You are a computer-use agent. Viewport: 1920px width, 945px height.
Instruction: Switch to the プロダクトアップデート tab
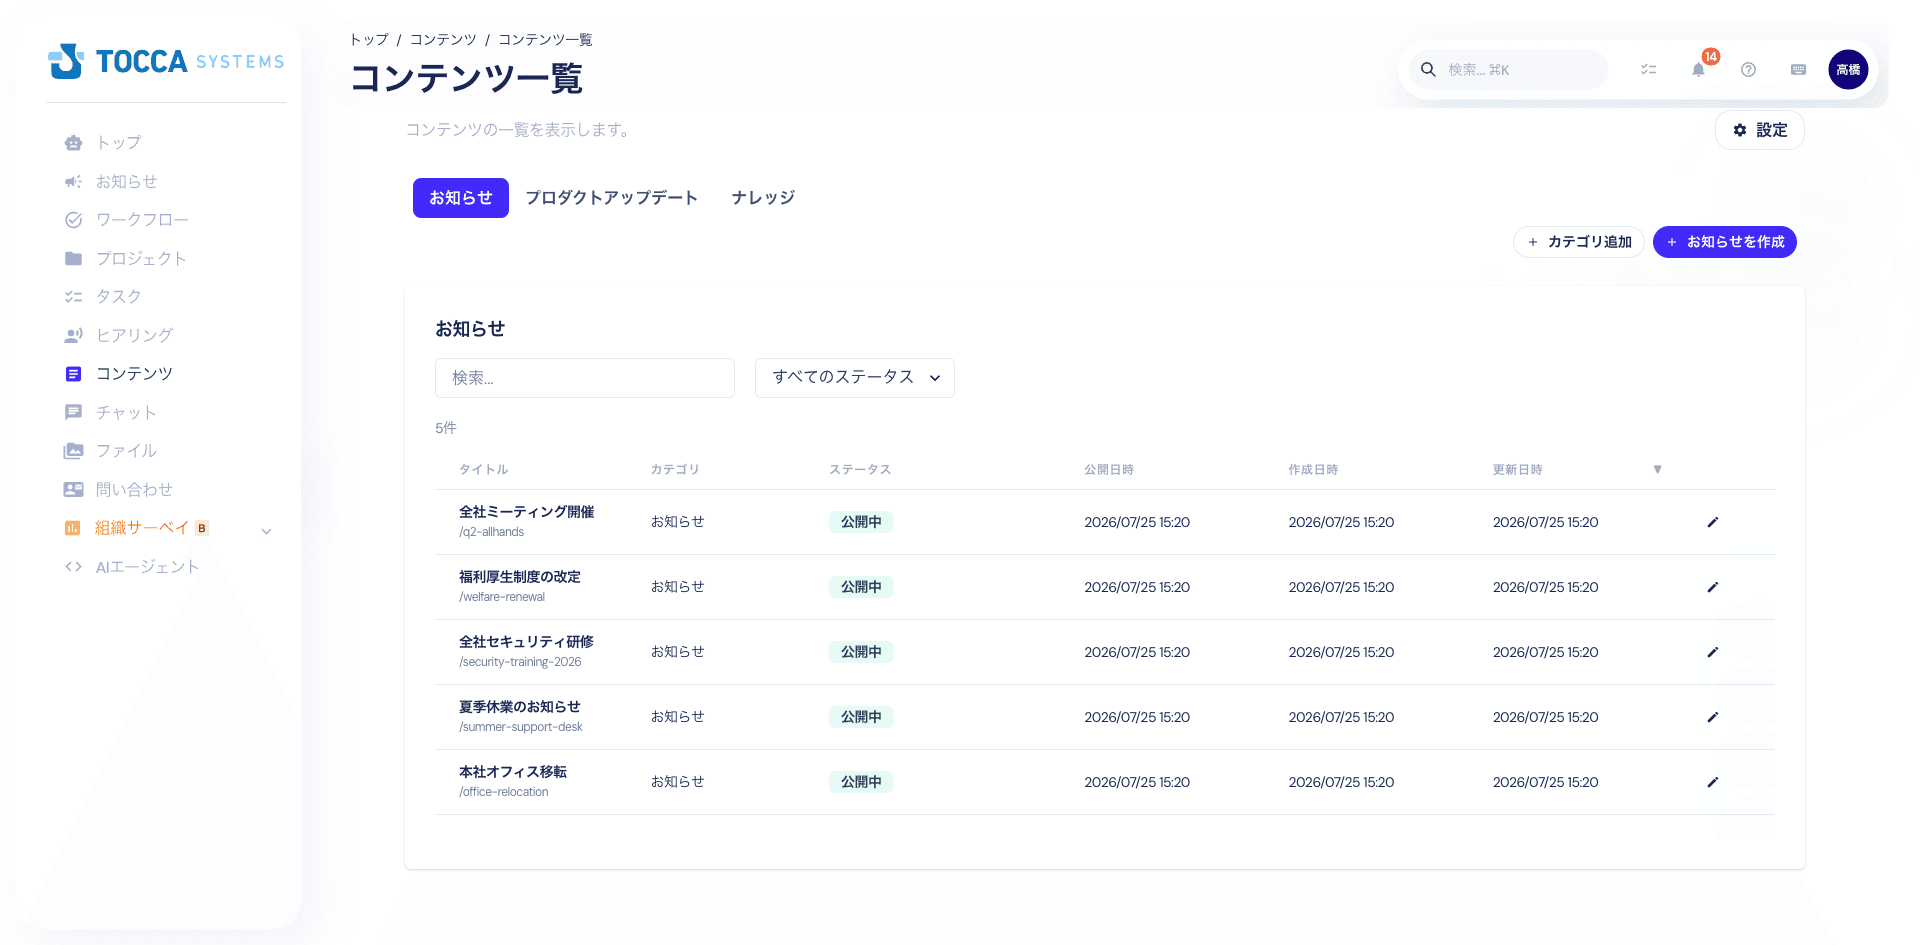point(612,198)
